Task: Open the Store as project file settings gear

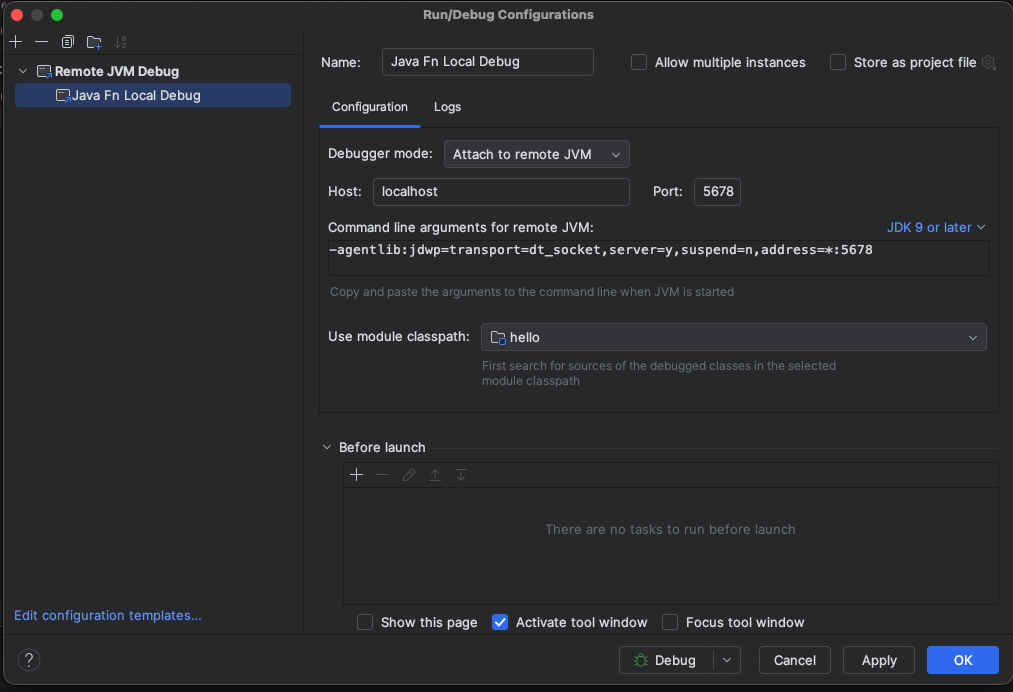Action: tap(988, 62)
